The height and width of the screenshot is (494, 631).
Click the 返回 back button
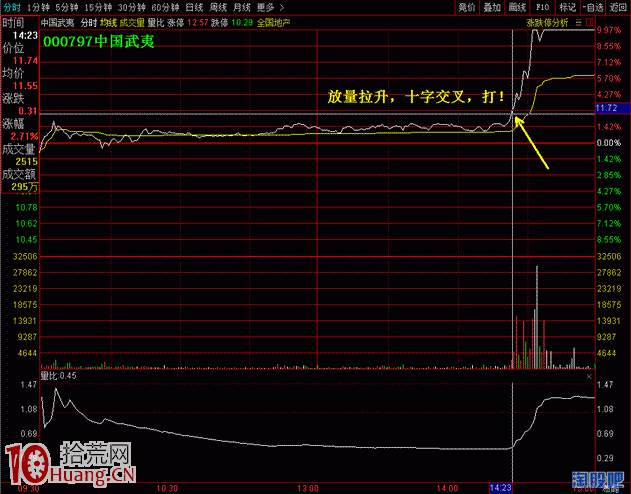[618, 7]
